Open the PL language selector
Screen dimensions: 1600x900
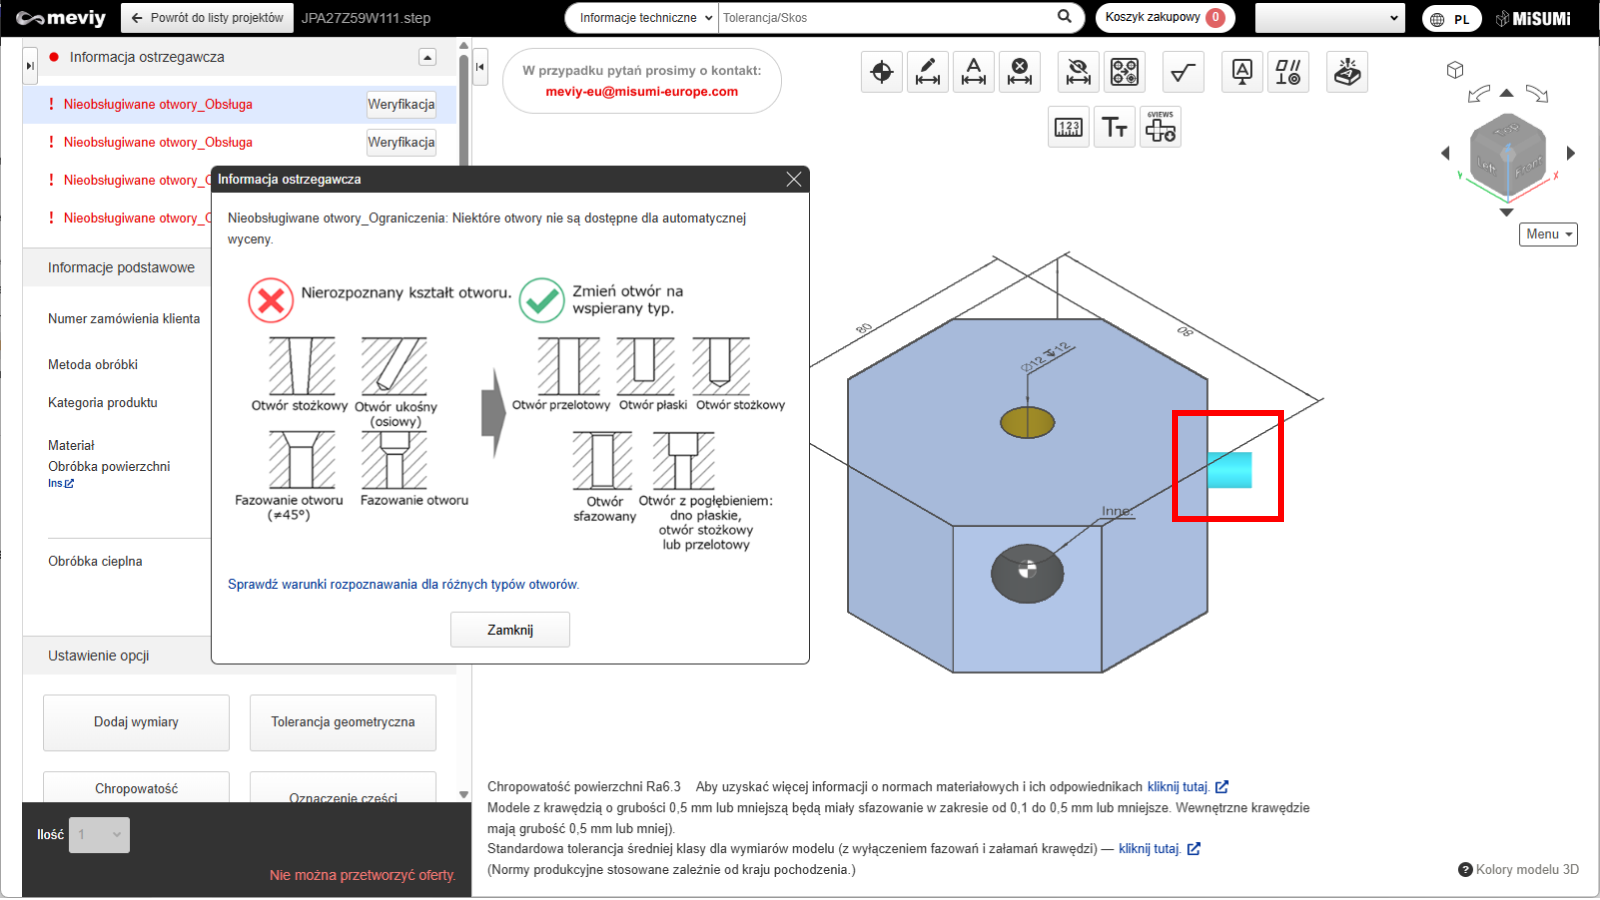(1452, 19)
